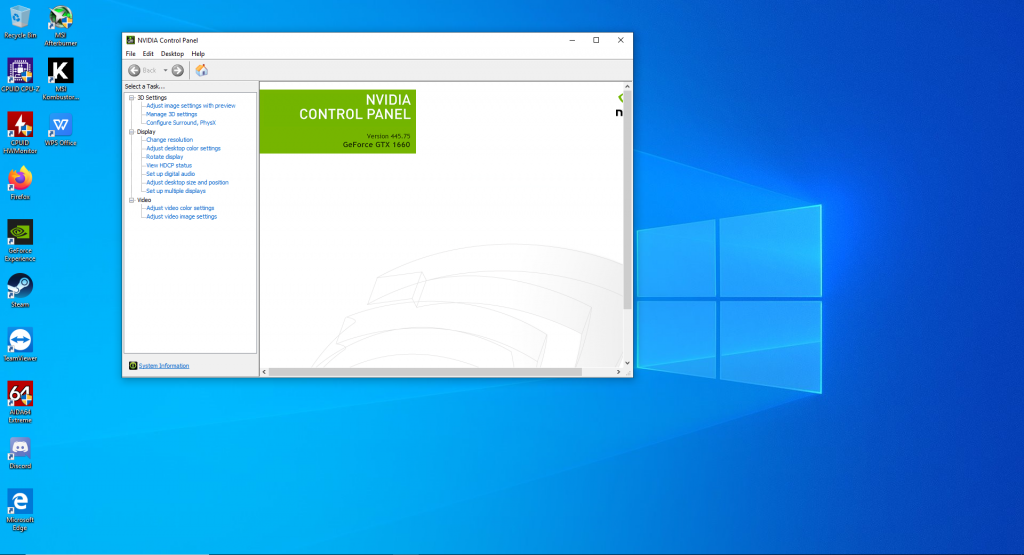The image size is (1024, 555).
Task: Select the MSI Kombustor desktop icon
Action: [61, 80]
